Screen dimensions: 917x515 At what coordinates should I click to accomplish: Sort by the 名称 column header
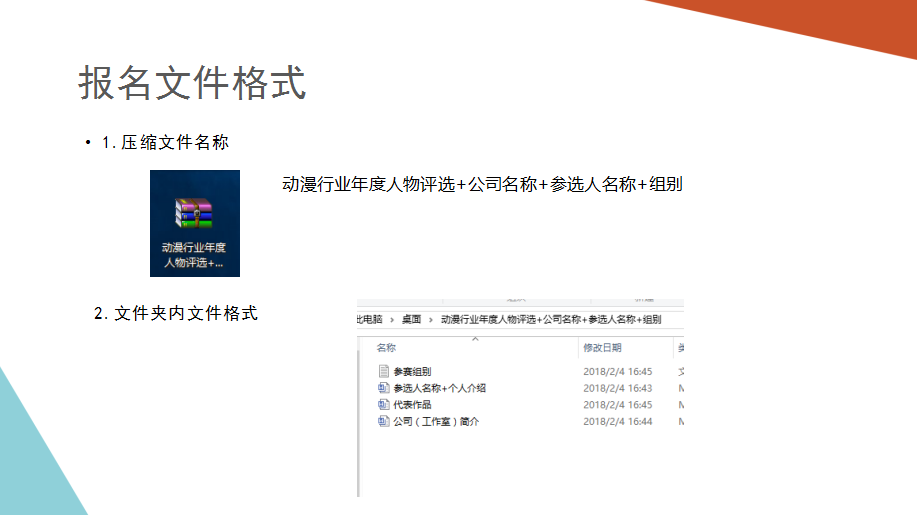tap(386, 348)
